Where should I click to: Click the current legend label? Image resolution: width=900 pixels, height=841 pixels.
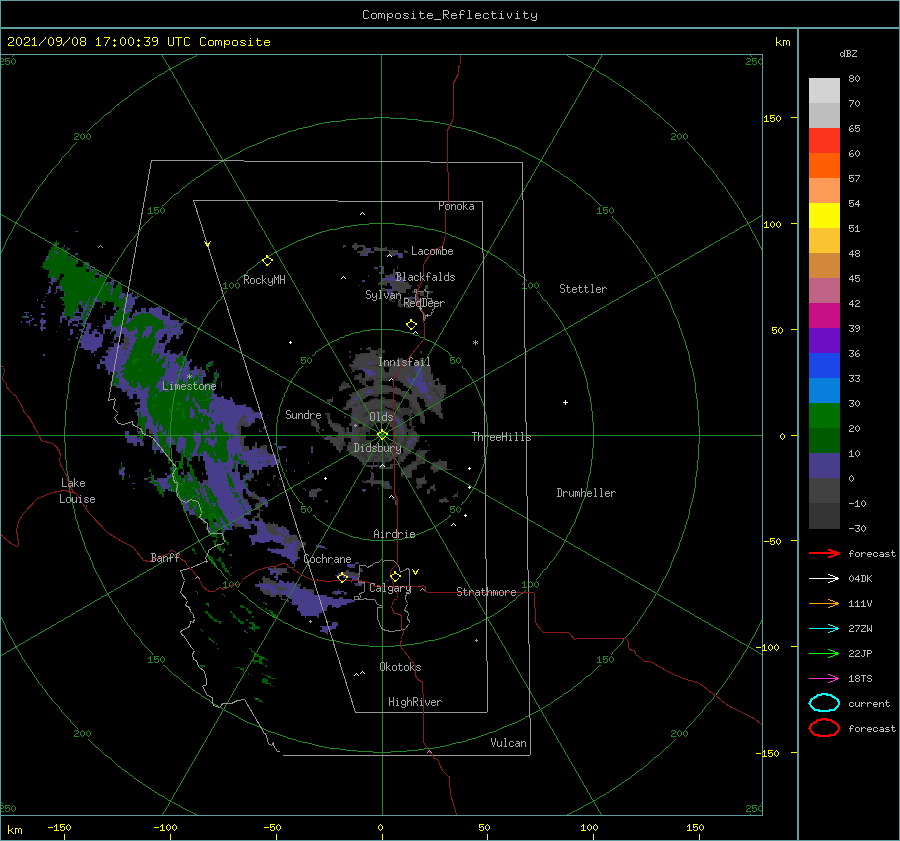(869, 703)
